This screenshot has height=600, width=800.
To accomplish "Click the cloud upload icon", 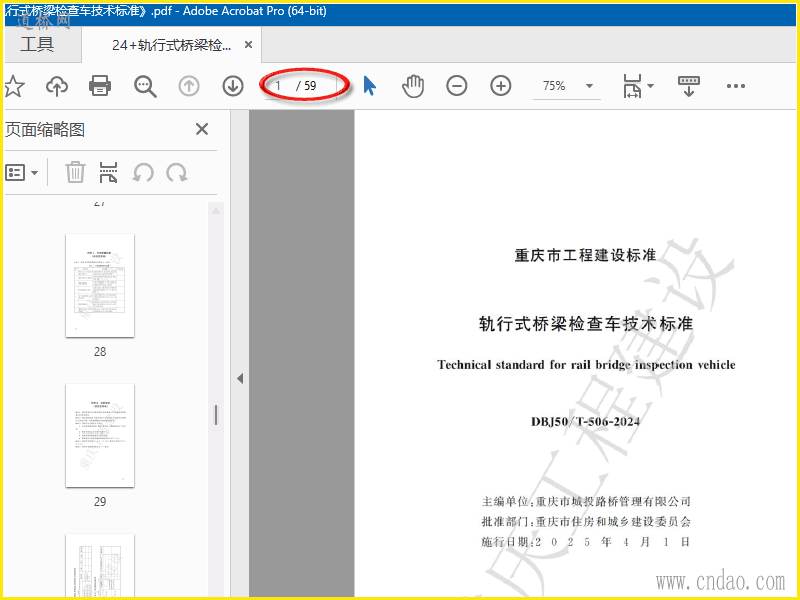I will [57, 86].
